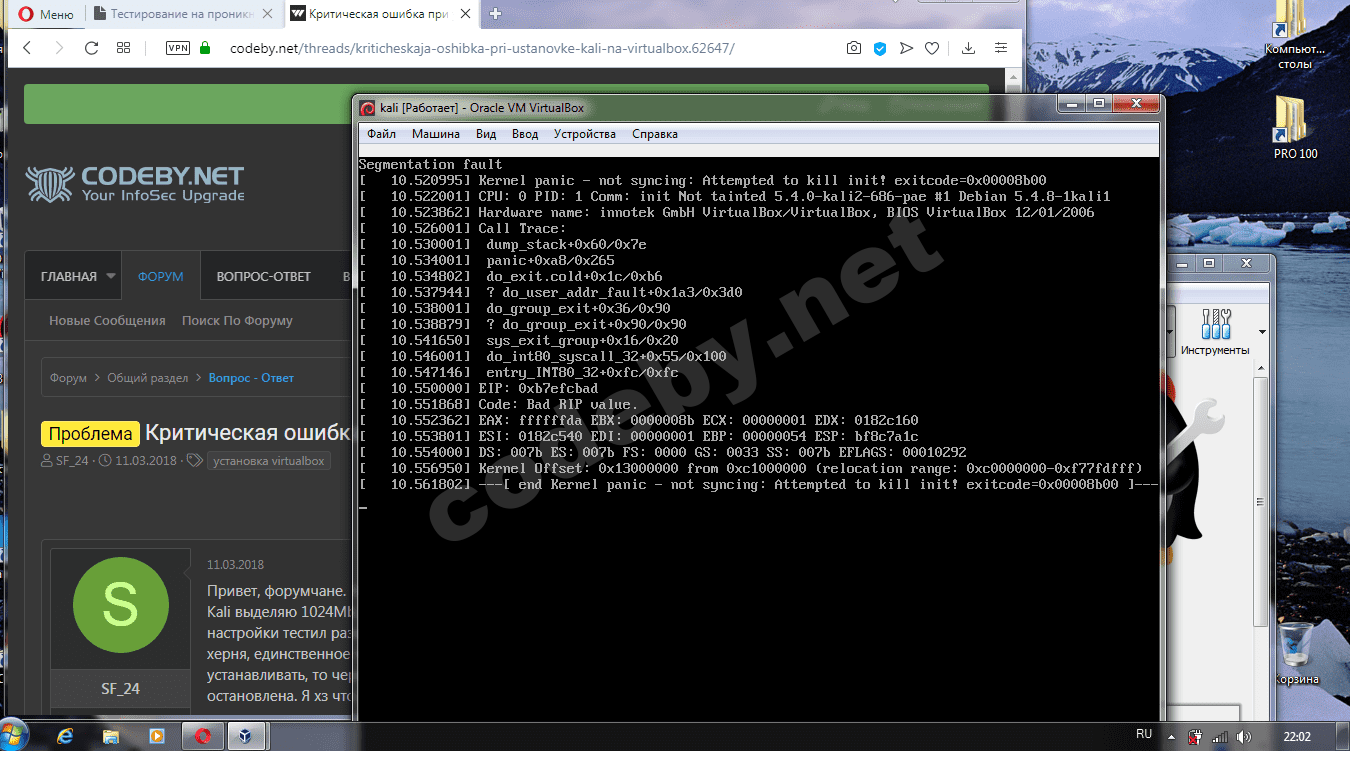The width and height of the screenshot is (1366, 768).
Task: Open the Устройства menu in VirtualBox
Action: (x=585, y=134)
